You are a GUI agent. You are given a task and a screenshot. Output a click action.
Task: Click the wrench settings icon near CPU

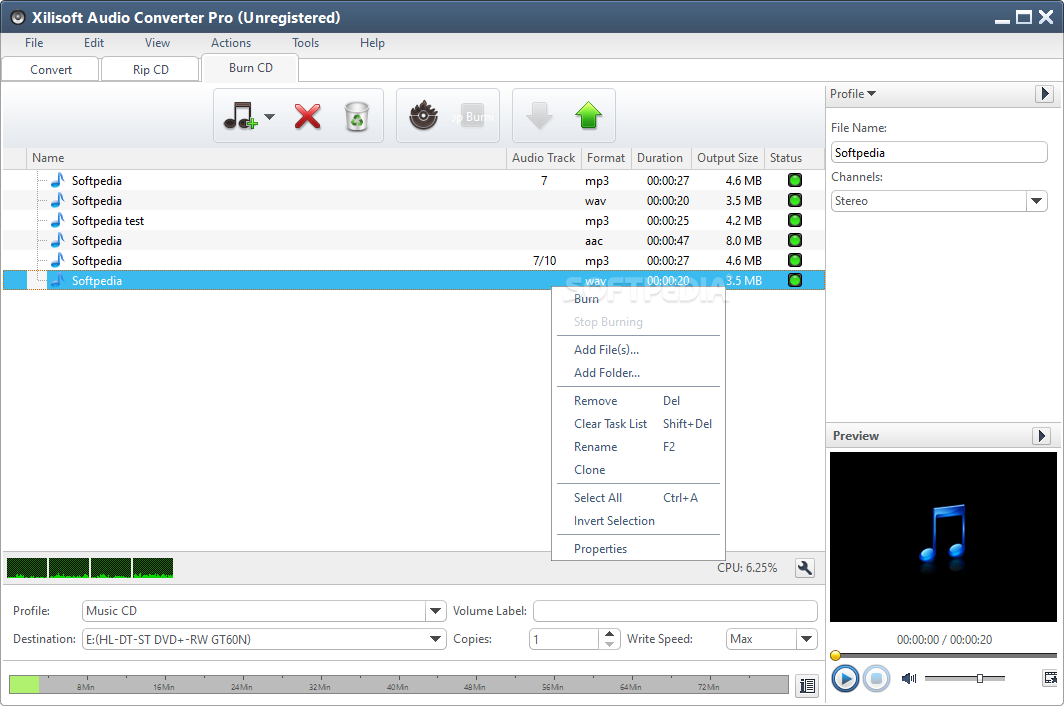(x=805, y=568)
